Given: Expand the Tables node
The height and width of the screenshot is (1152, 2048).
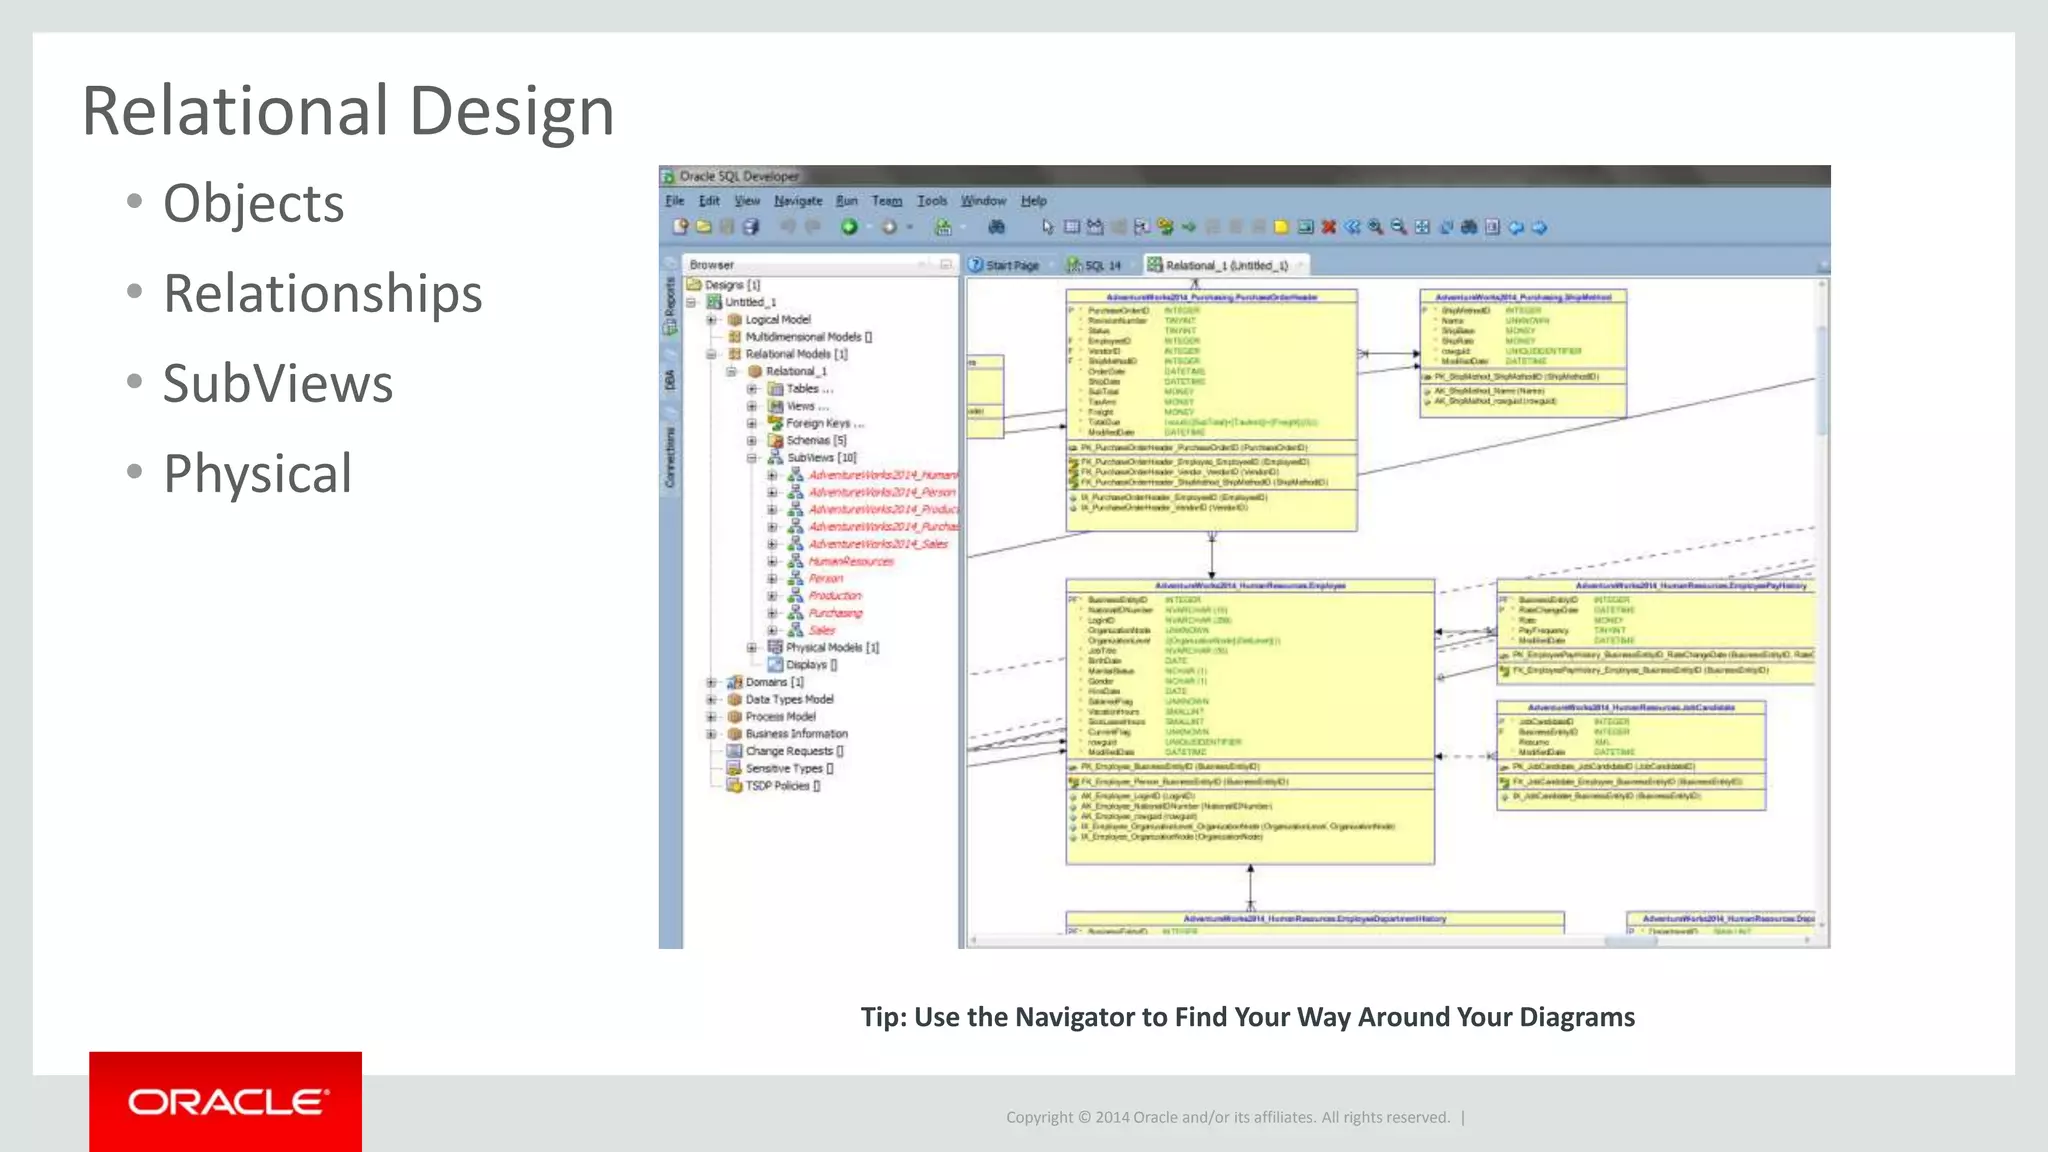Looking at the screenshot, I should [x=752, y=389].
